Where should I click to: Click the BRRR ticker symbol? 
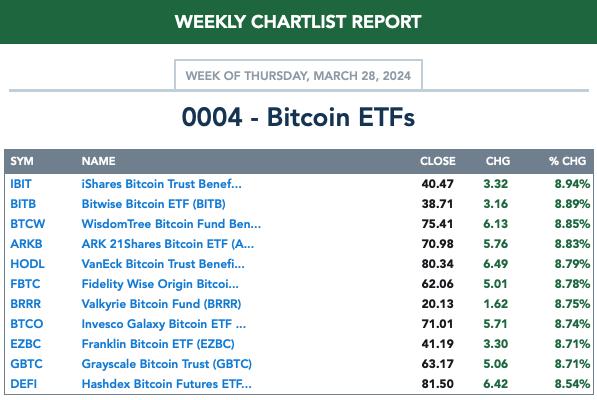(25, 304)
